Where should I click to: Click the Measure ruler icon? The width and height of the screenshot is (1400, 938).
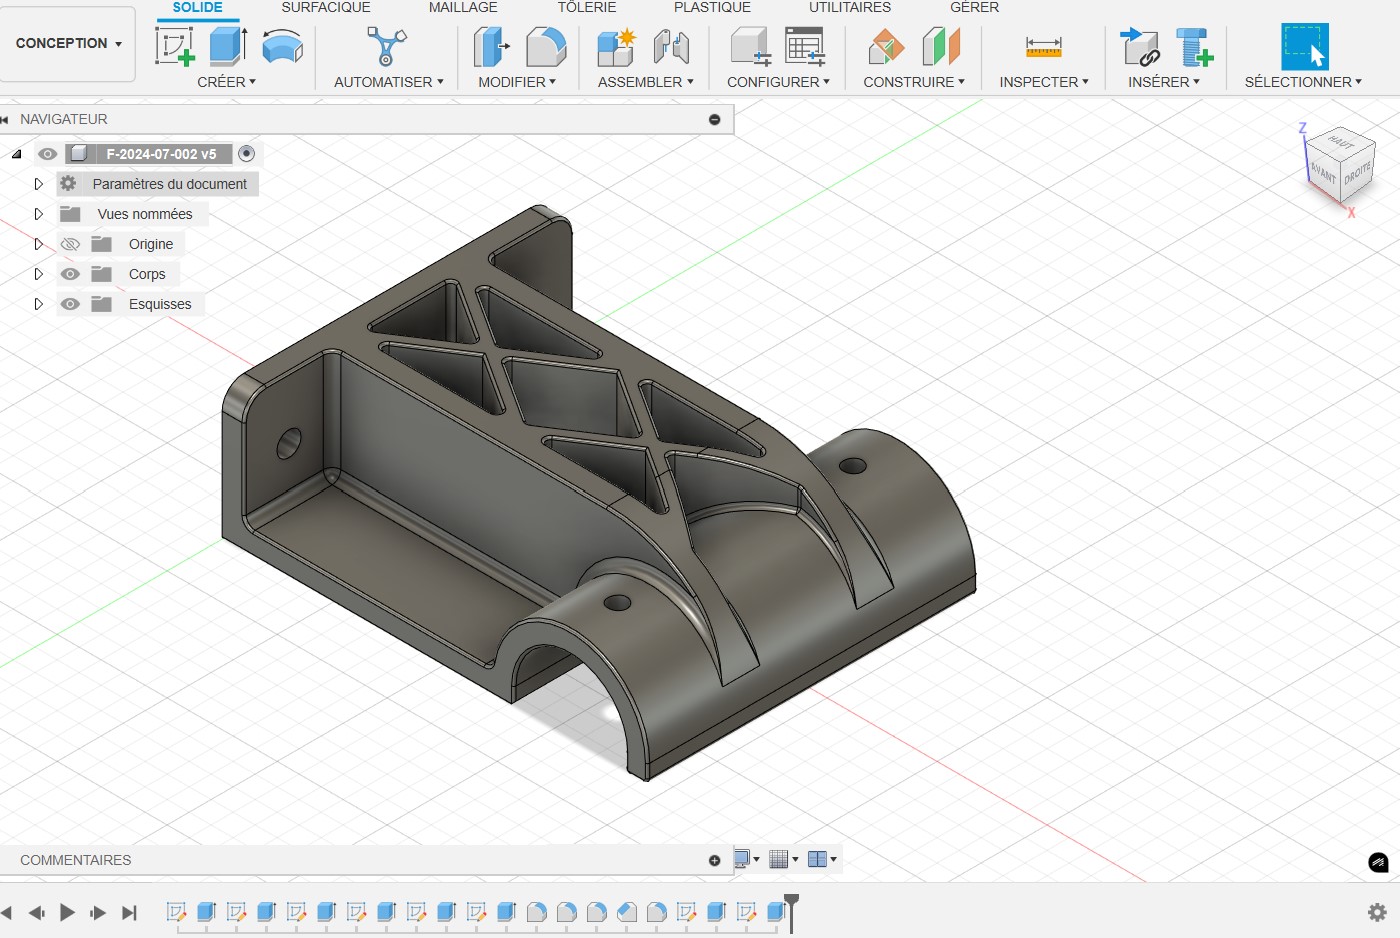1043,46
